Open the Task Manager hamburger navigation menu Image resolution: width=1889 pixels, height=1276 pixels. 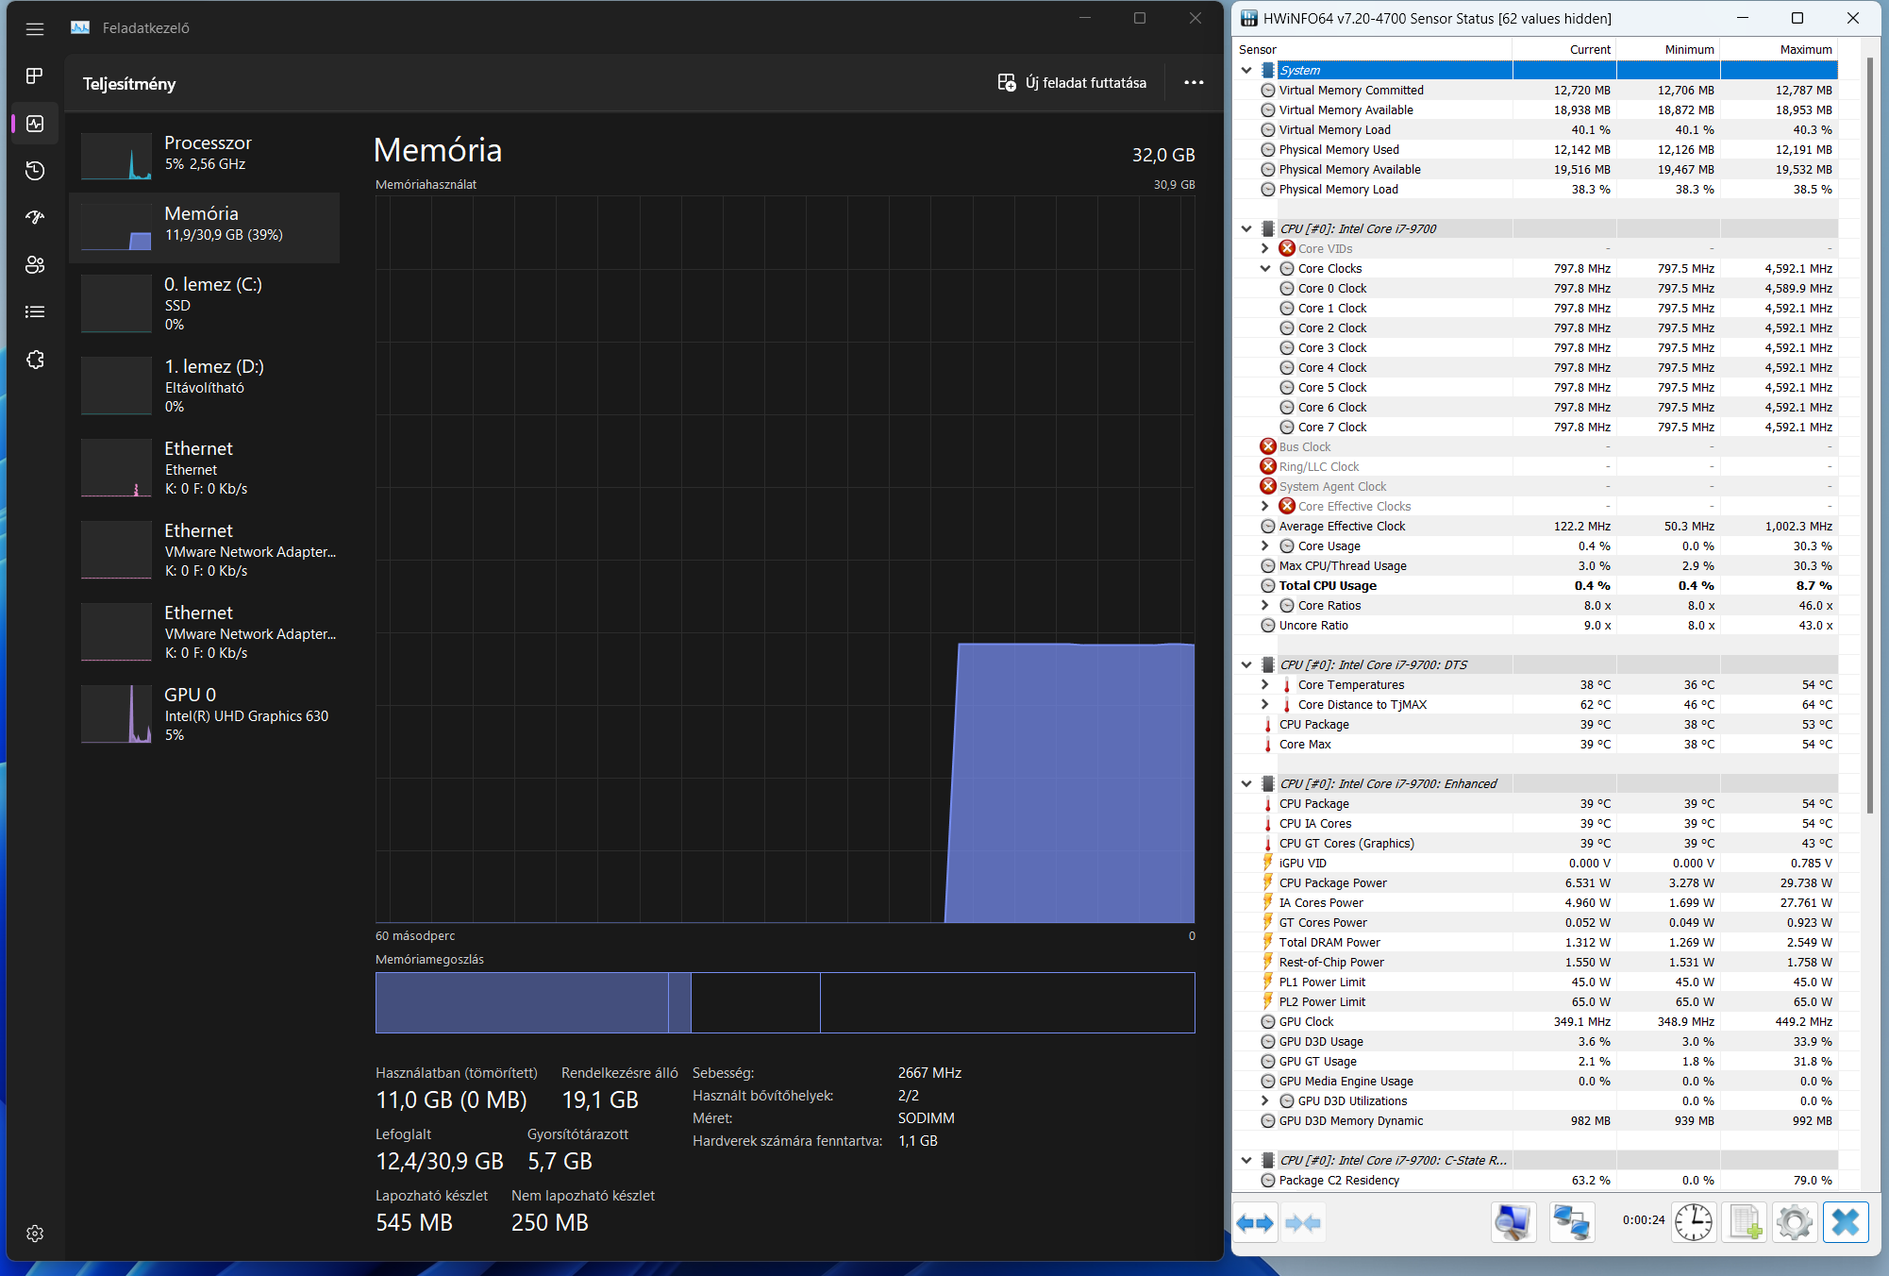click(x=35, y=29)
